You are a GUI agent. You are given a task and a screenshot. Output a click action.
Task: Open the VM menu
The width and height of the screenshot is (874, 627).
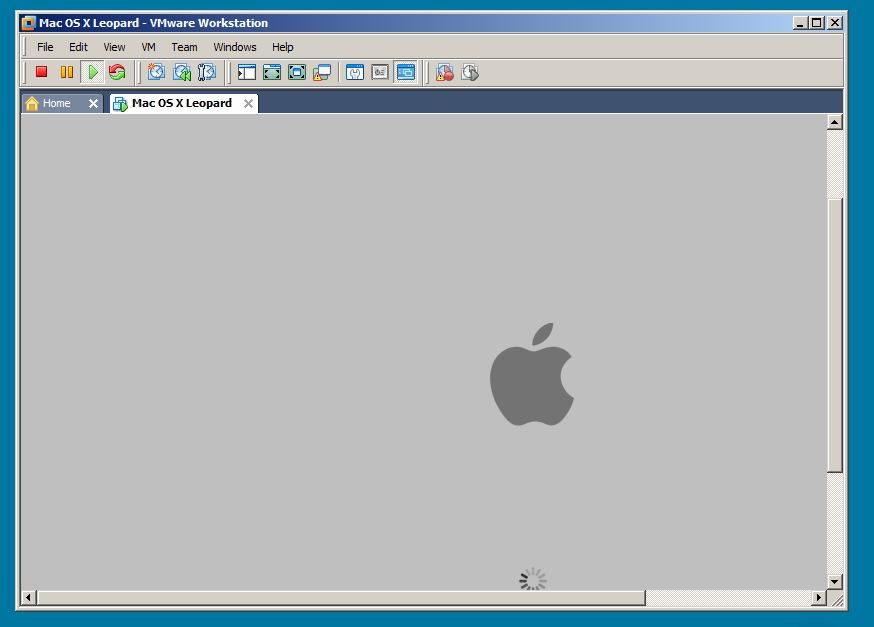[148, 47]
